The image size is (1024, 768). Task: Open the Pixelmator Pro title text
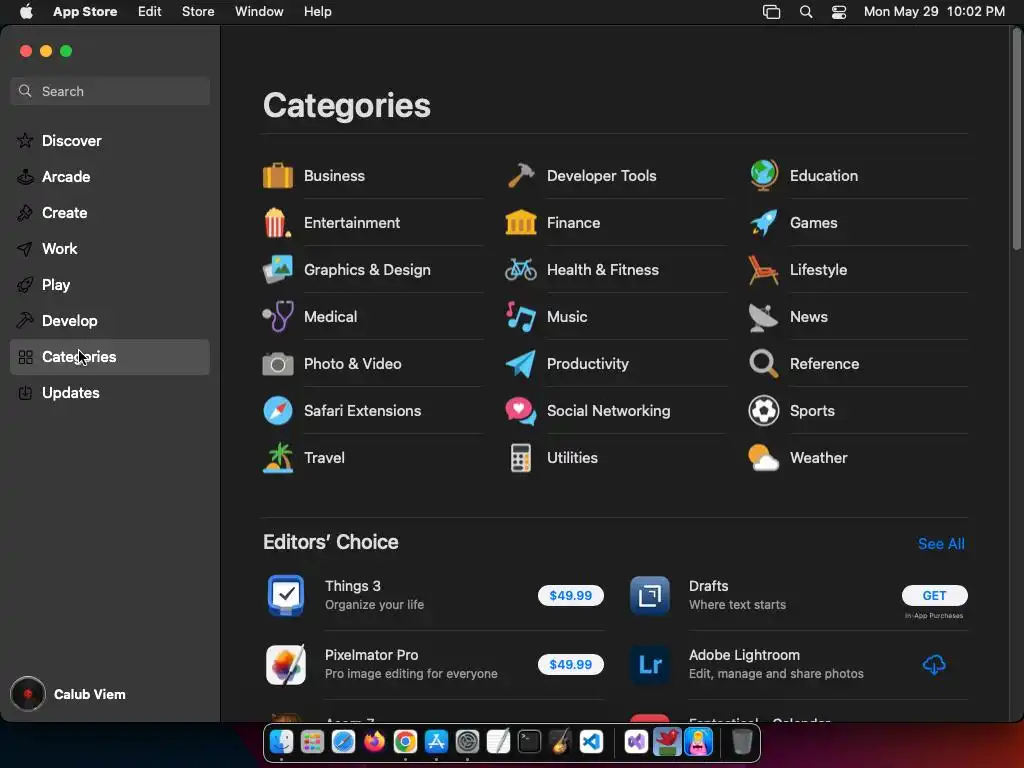372,655
